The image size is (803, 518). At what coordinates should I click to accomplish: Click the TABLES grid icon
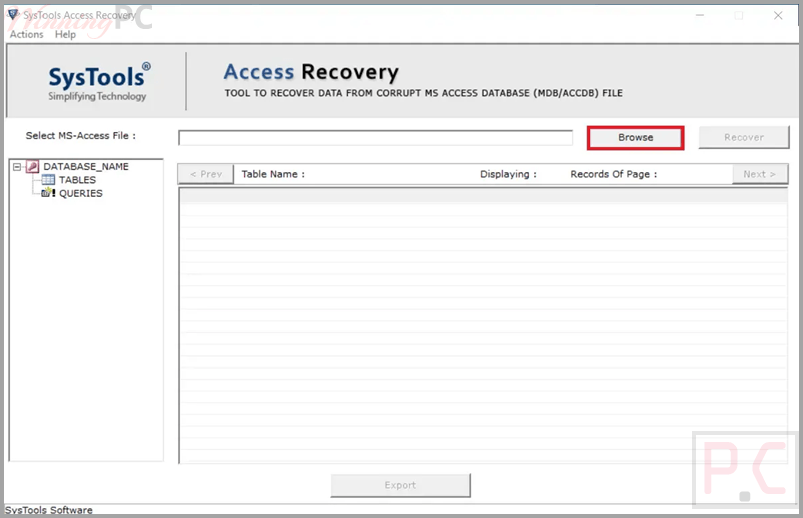pos(48,180)
